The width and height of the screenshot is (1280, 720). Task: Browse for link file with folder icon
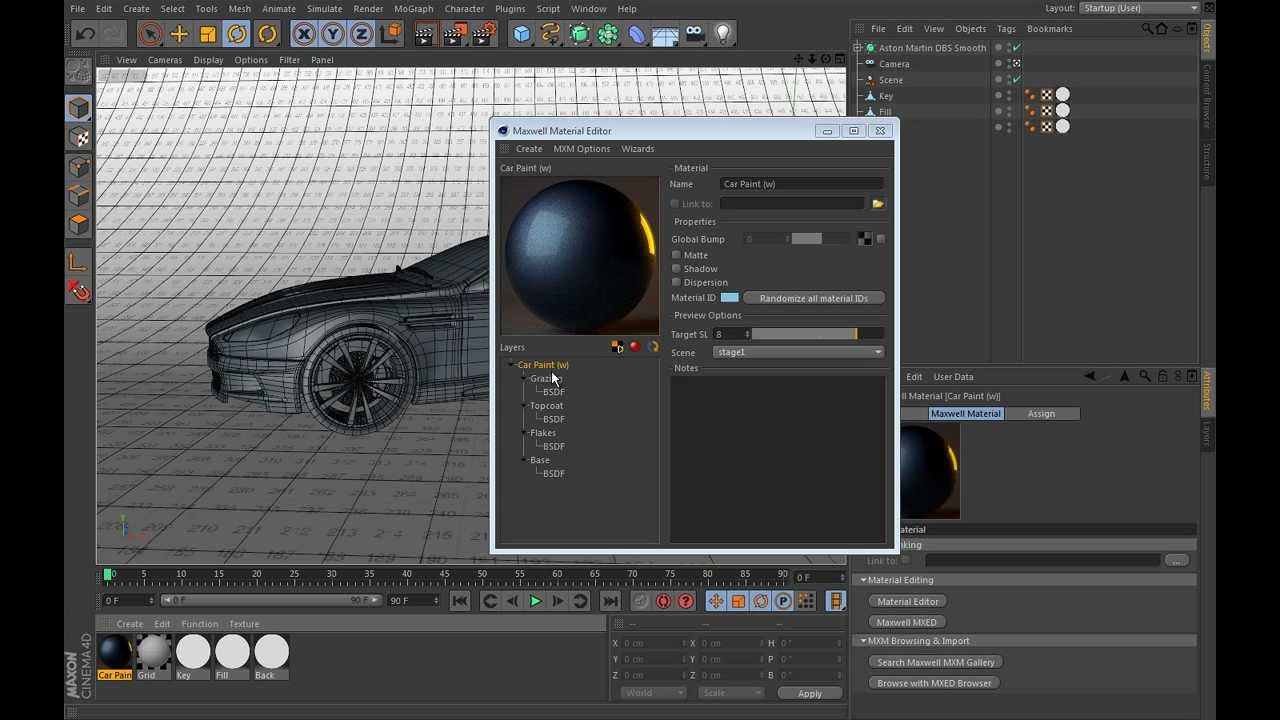(878, 204)
